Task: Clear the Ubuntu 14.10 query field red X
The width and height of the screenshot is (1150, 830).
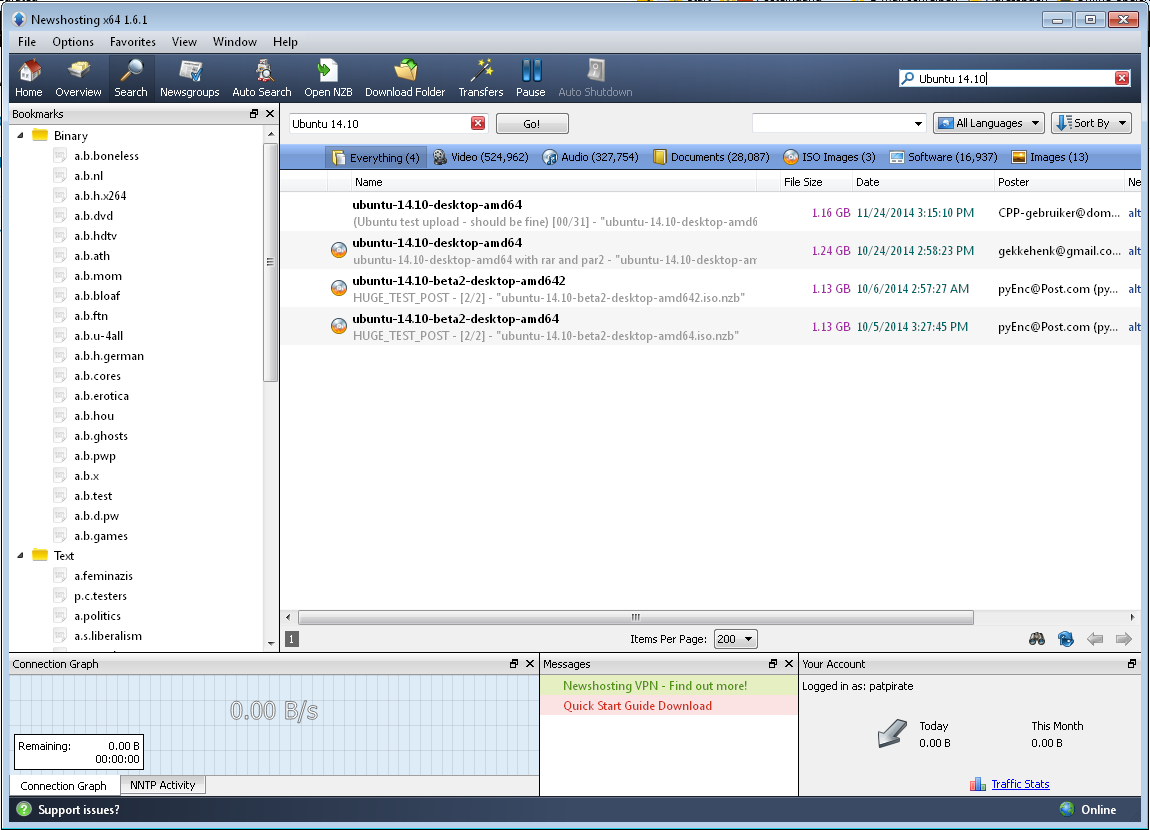Action: tap(477, 123)
